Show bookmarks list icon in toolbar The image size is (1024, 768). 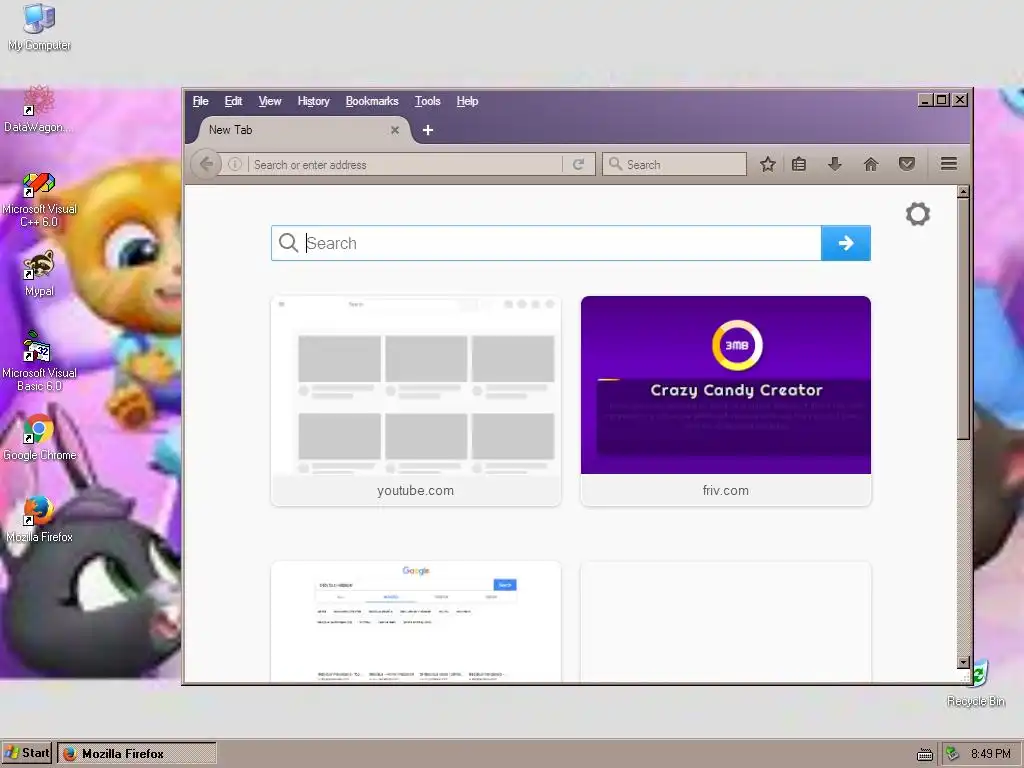coord(799,164)
